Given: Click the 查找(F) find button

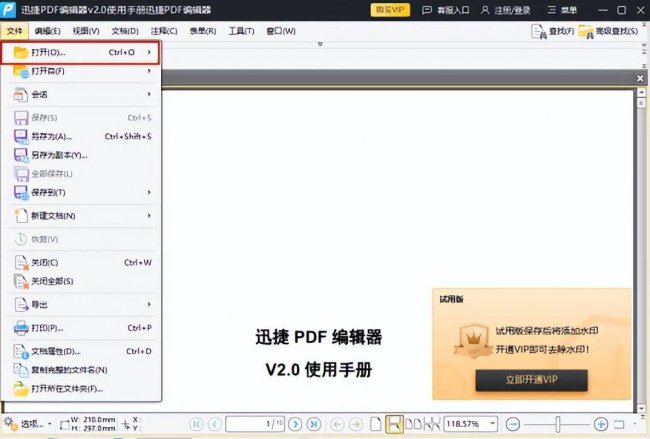Looking at the screenshot, I should (553, 31).
